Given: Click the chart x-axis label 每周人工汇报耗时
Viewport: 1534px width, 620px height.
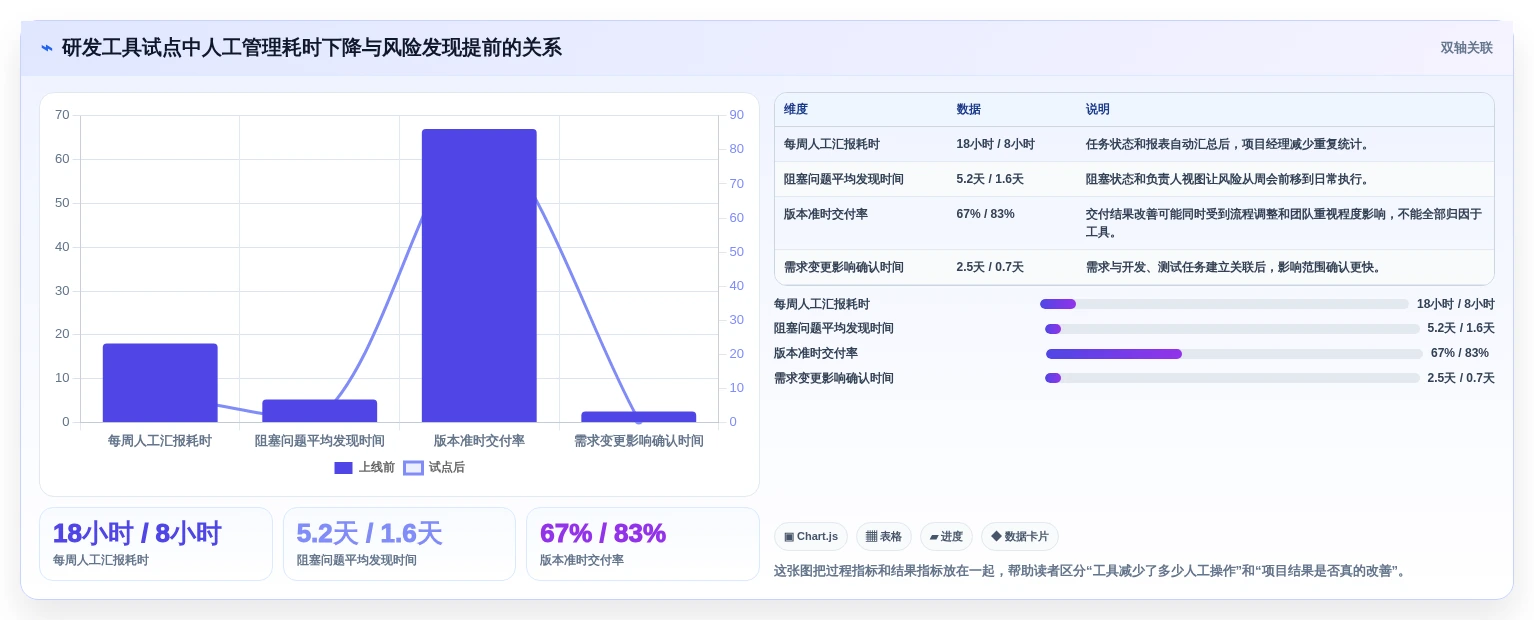Looking at the screenshot, I should 160,441.
